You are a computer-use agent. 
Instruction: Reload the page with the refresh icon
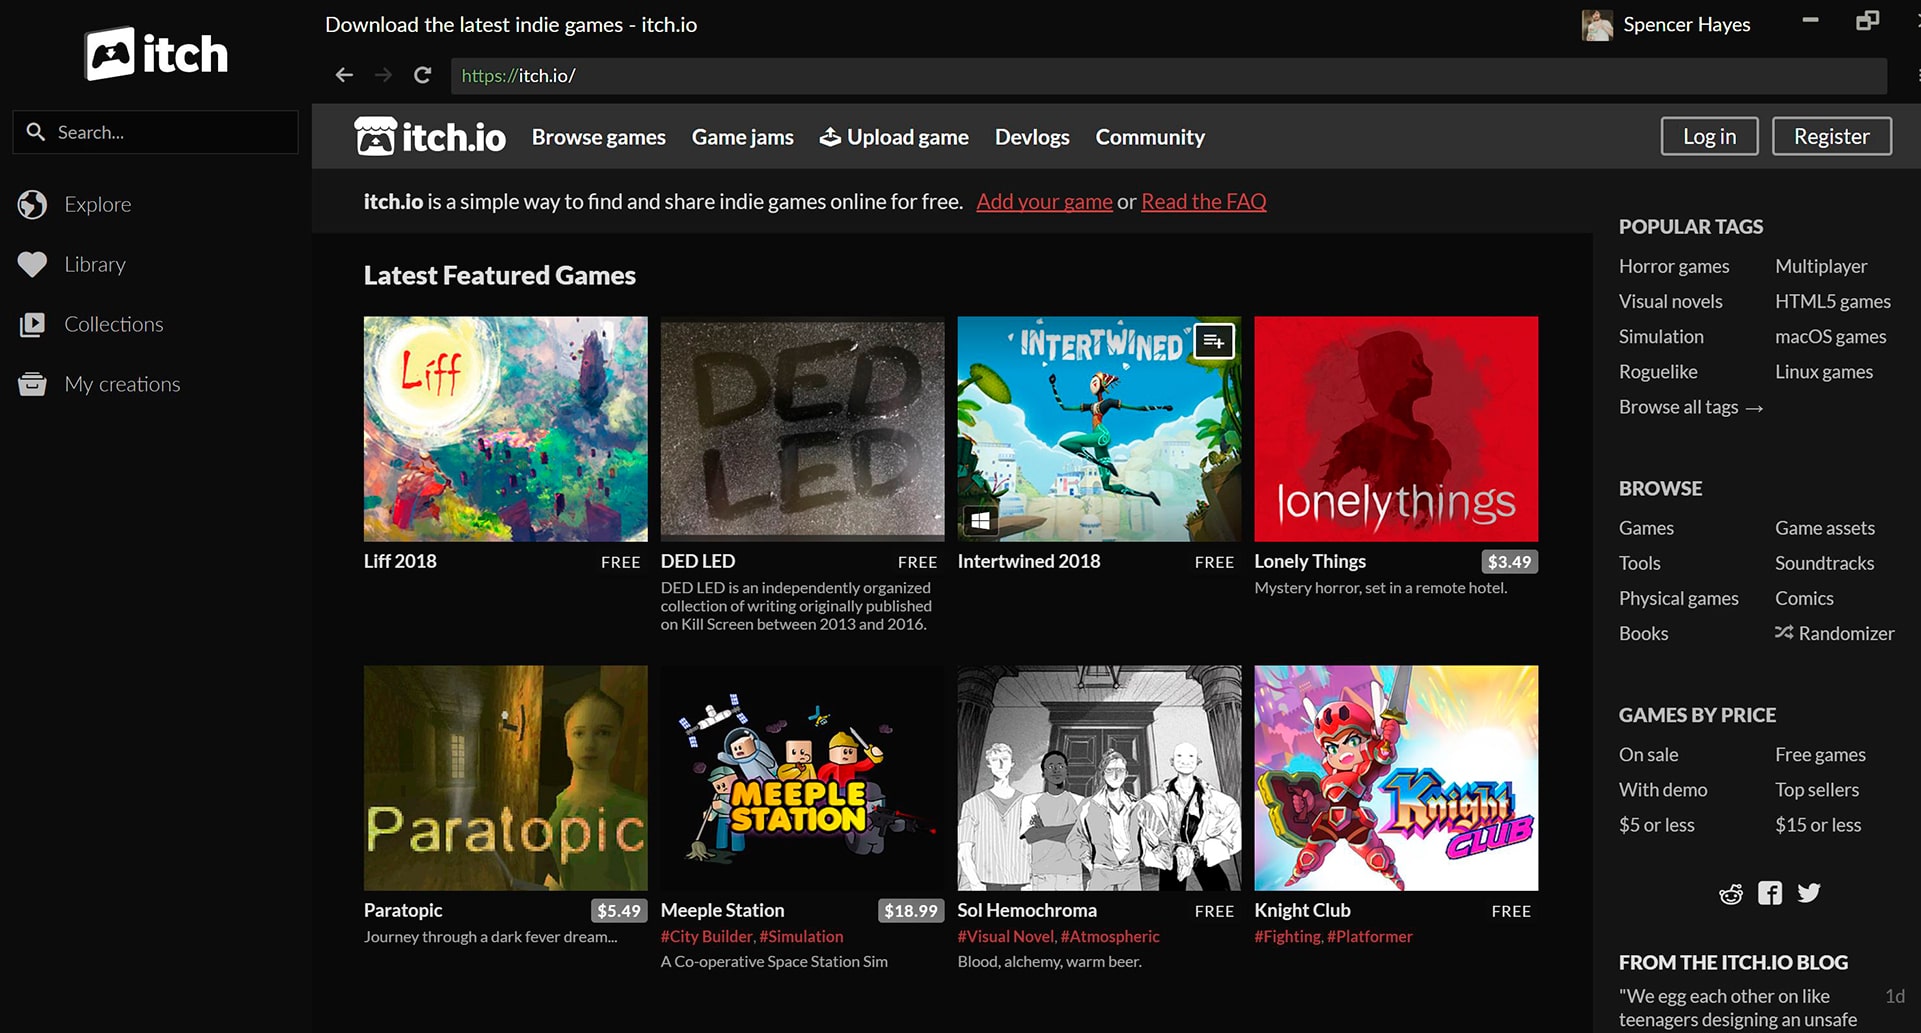click(x=422, y=75)
